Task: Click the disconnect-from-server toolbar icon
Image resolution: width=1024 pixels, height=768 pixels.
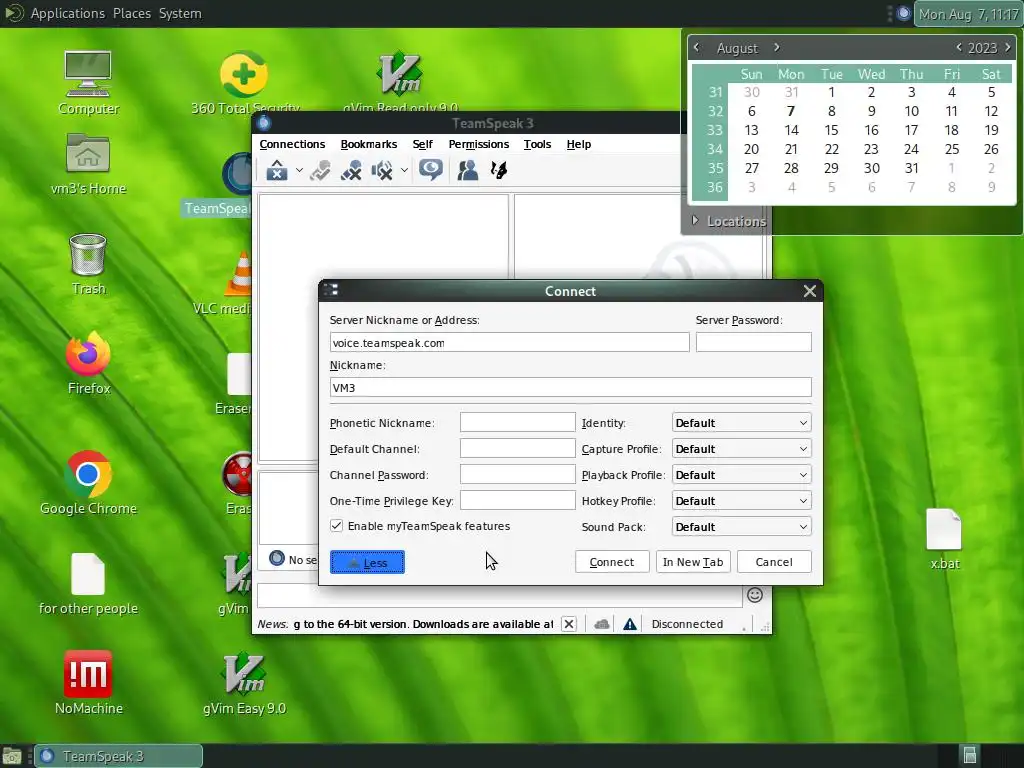Action: point(277,170)
